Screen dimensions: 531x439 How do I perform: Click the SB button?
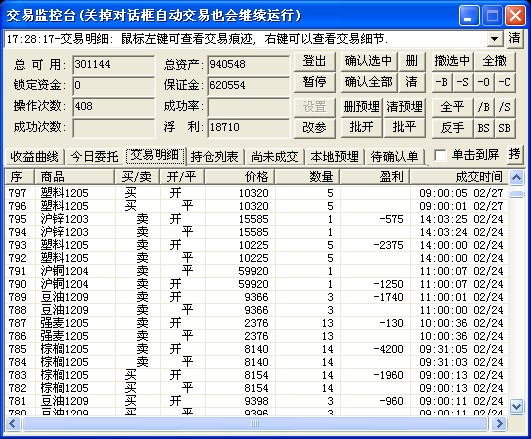point(505,128)
